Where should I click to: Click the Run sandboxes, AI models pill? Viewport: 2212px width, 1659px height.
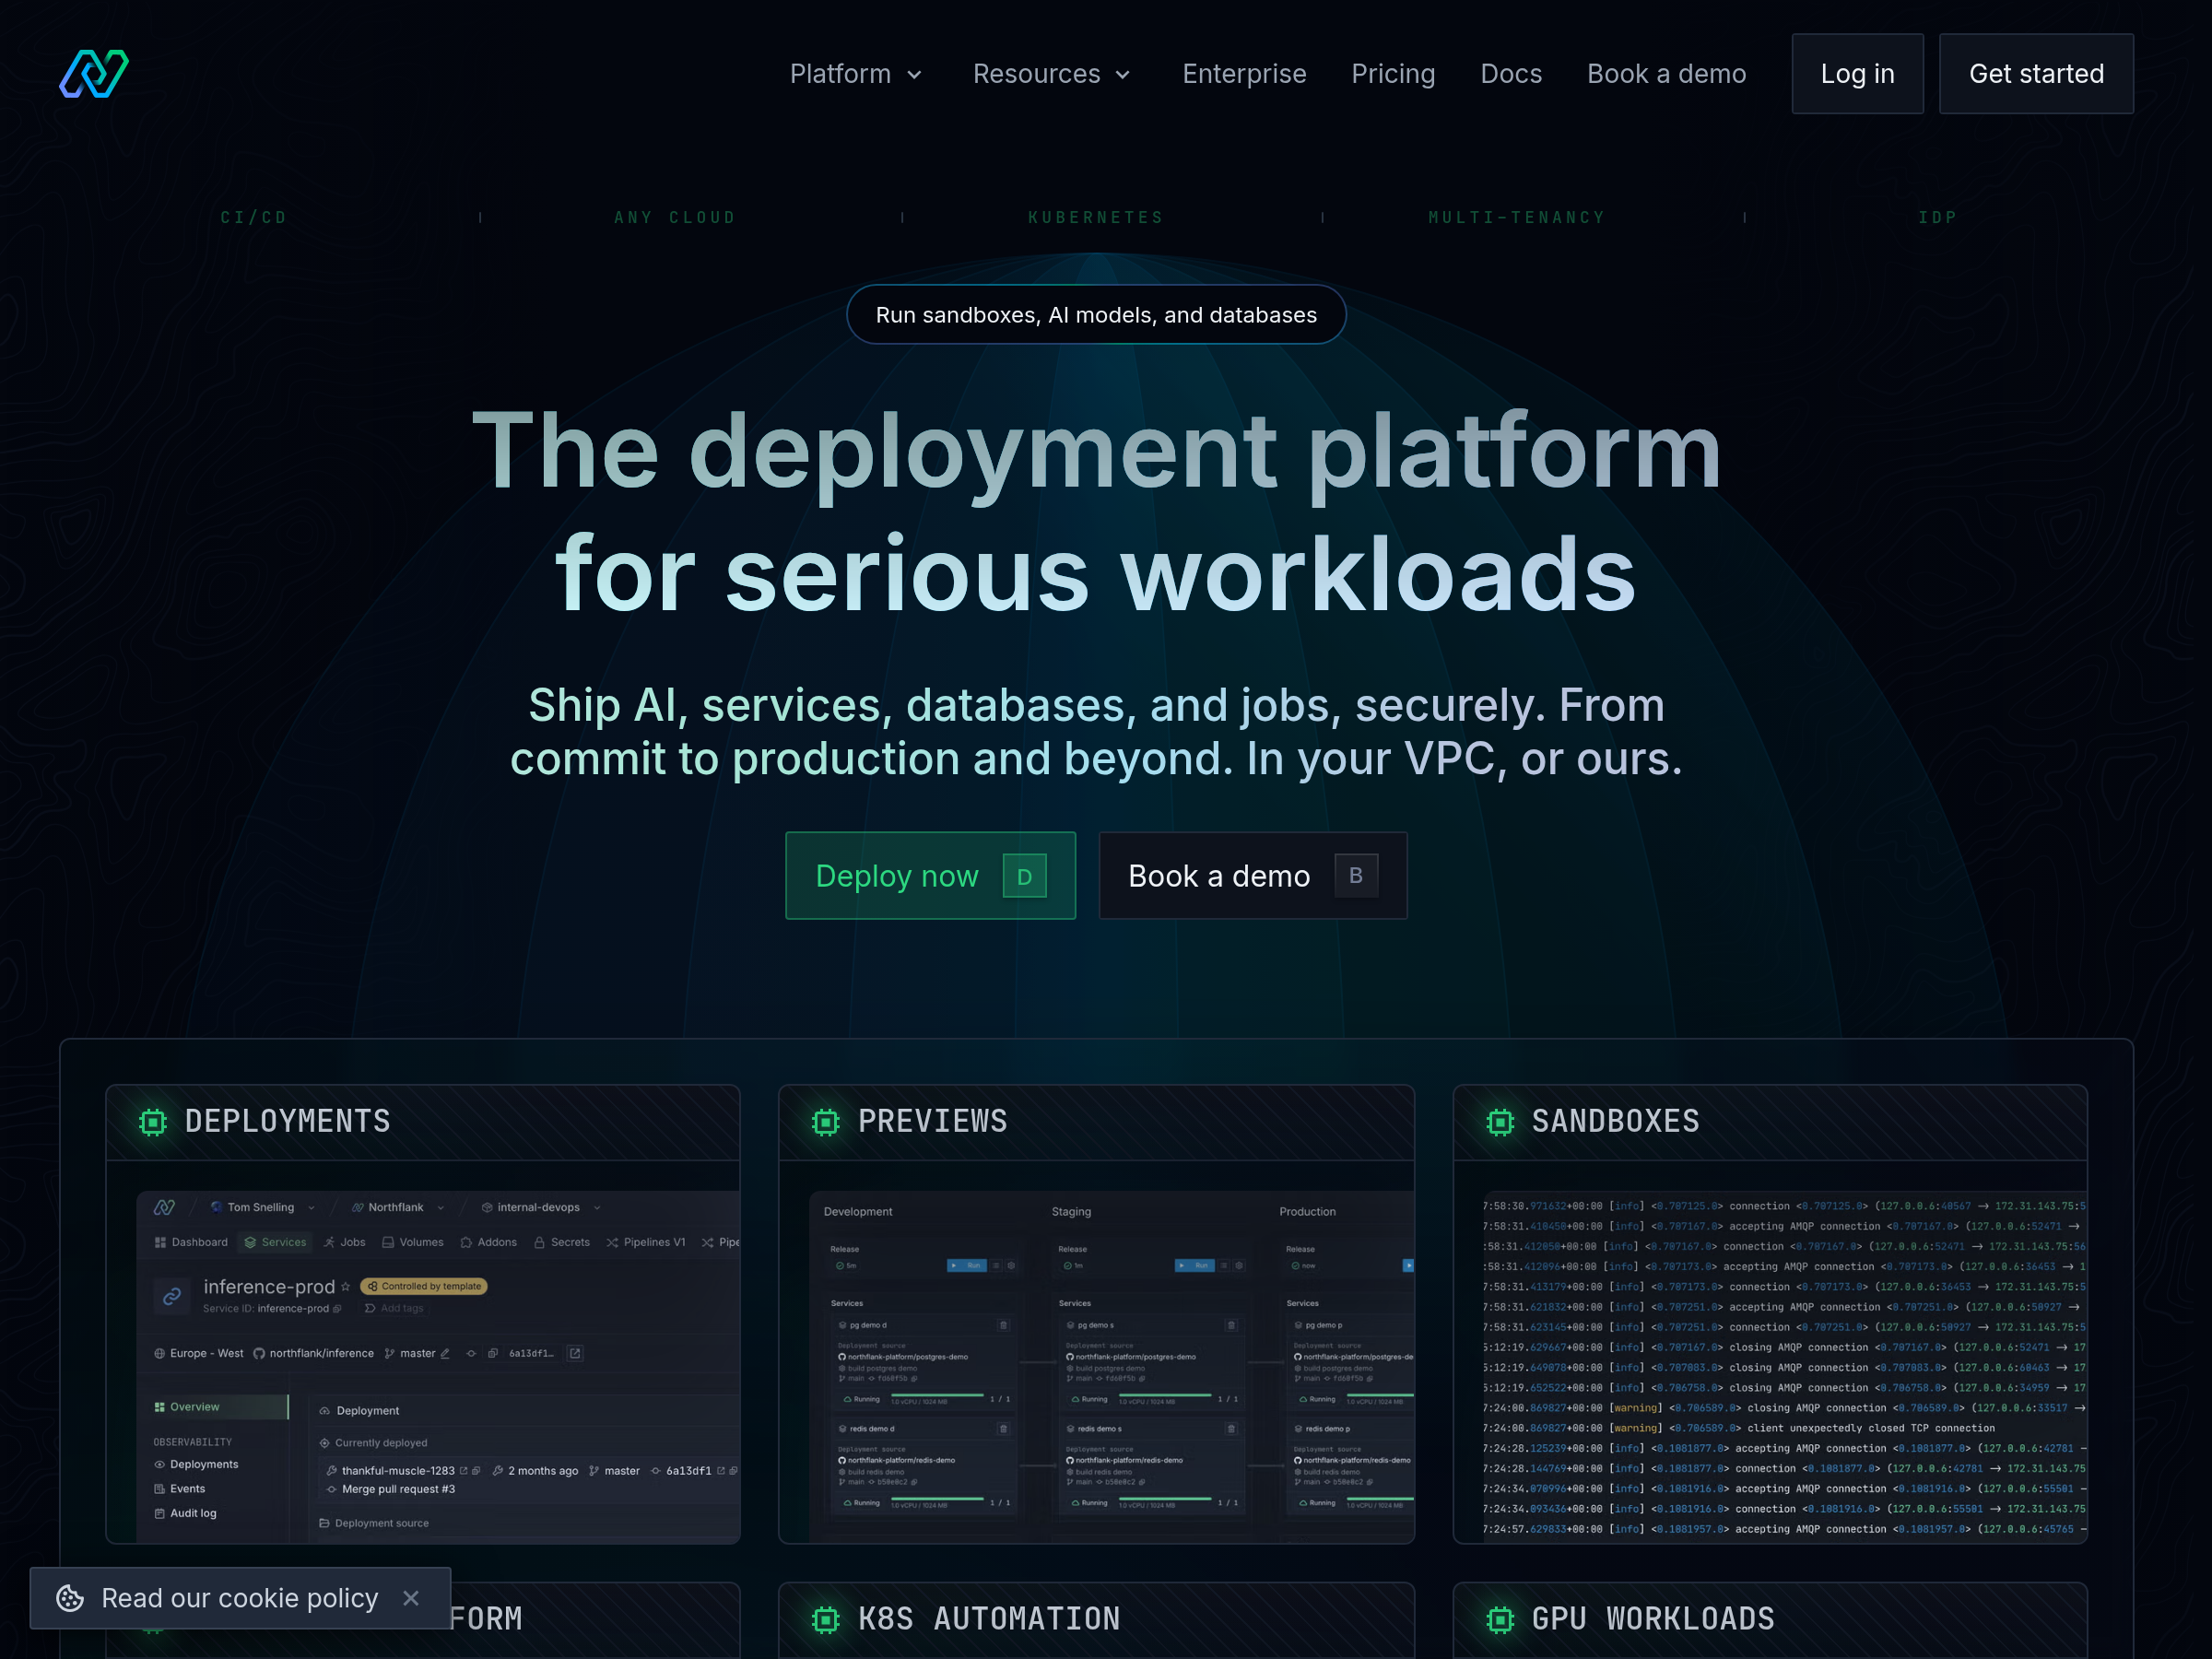pyautogui.click(x=1096, y=315)
